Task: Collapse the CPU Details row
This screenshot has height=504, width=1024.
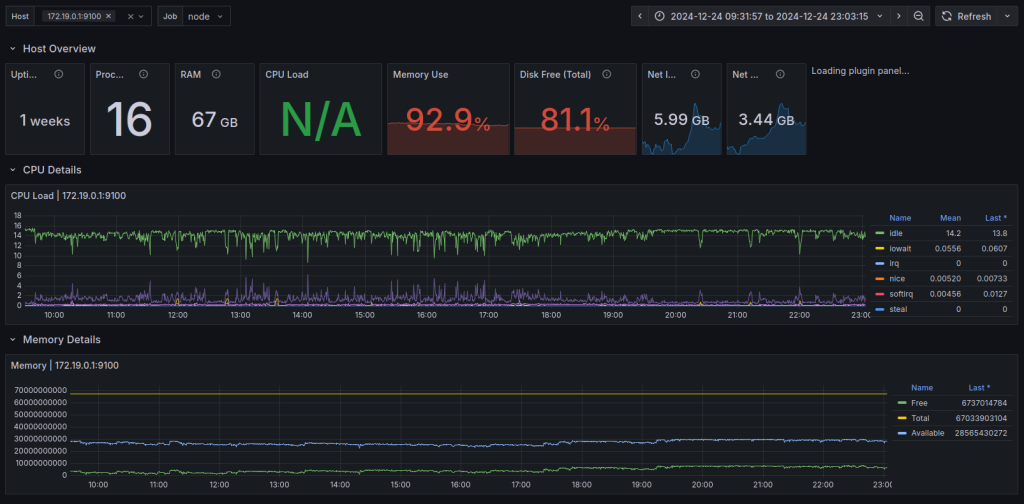Action: tap(12, 170)
